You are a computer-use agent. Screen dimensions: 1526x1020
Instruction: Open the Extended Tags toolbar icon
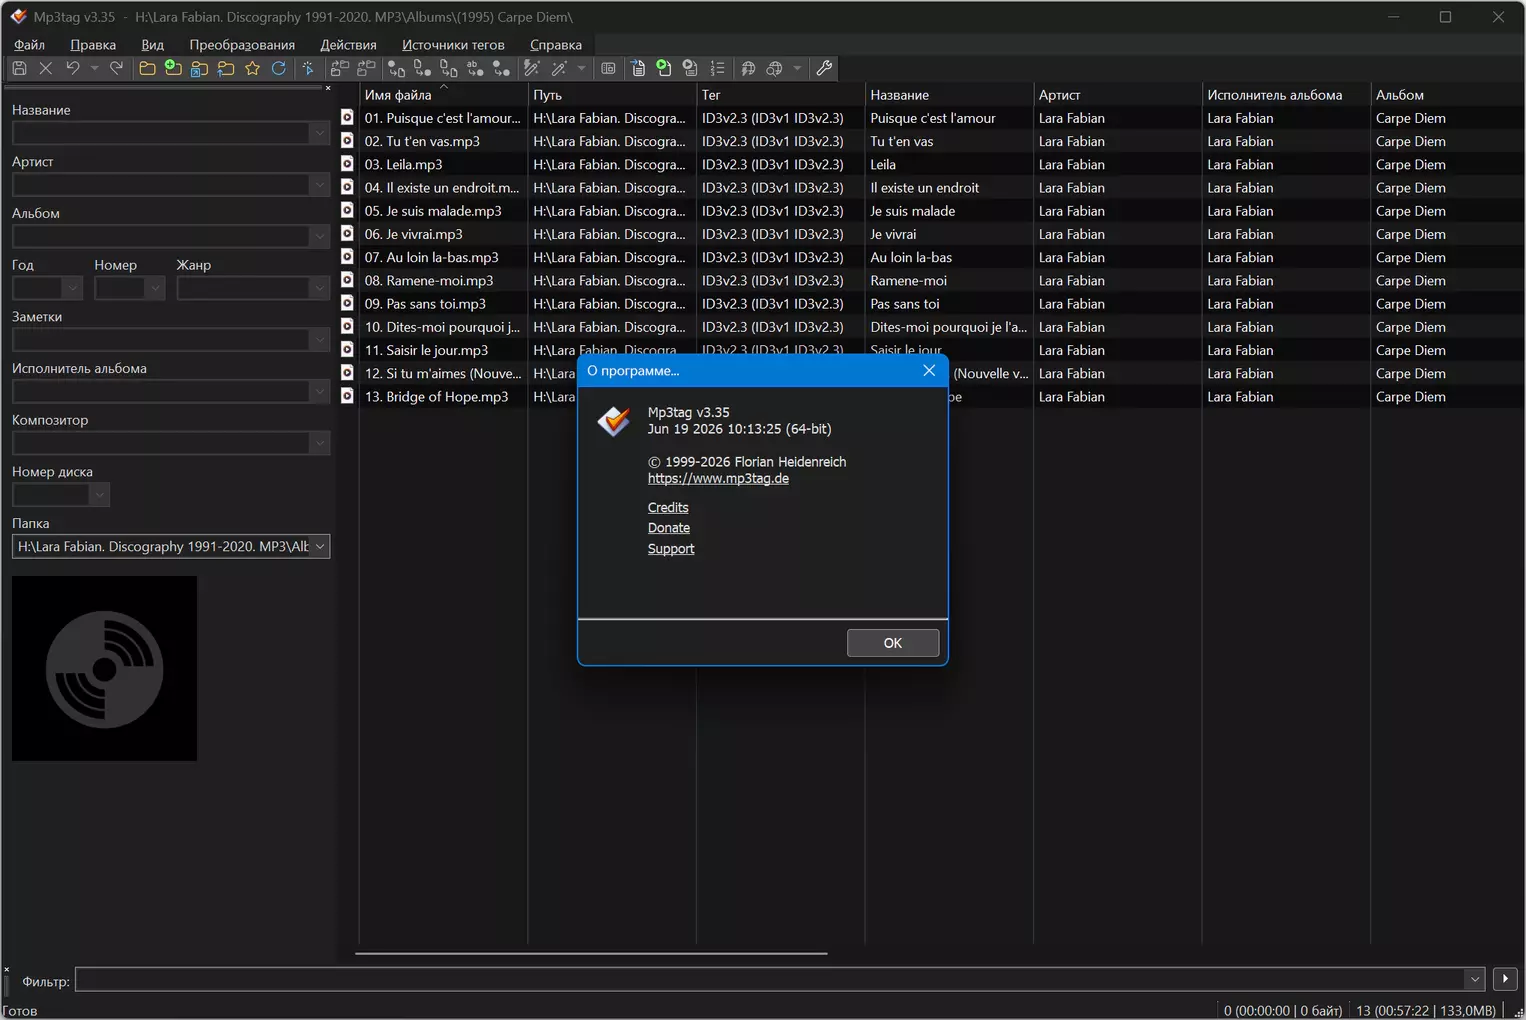pos(608,68)
